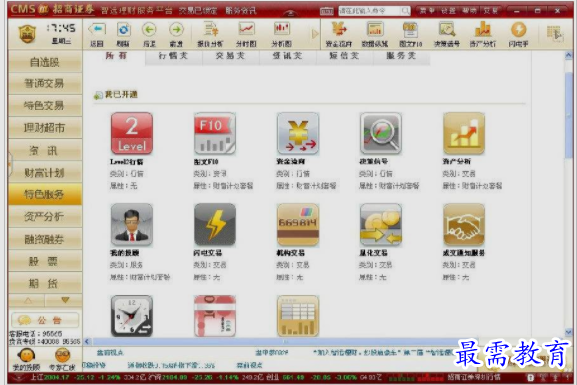Open 决策信号 in the top toolbar
The image size is (577, 385).
pos(447,34)
